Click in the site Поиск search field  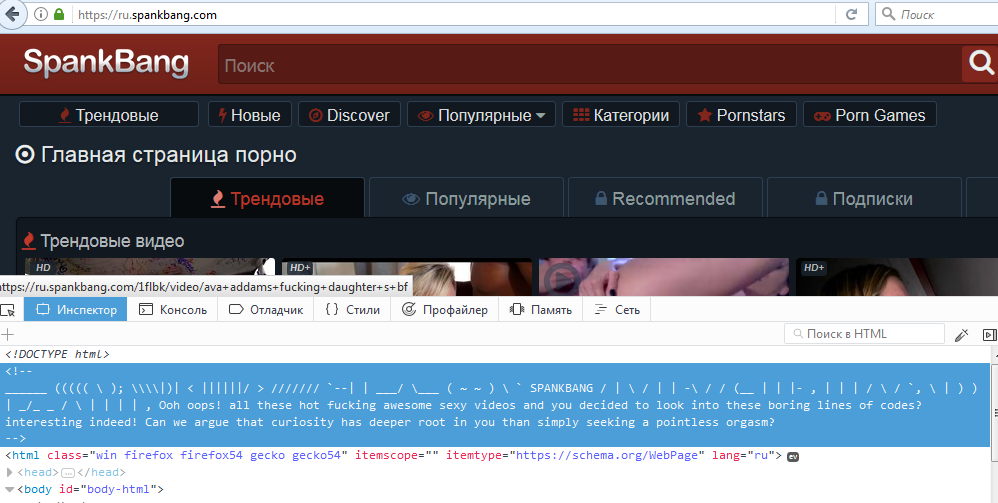[589, 64]
